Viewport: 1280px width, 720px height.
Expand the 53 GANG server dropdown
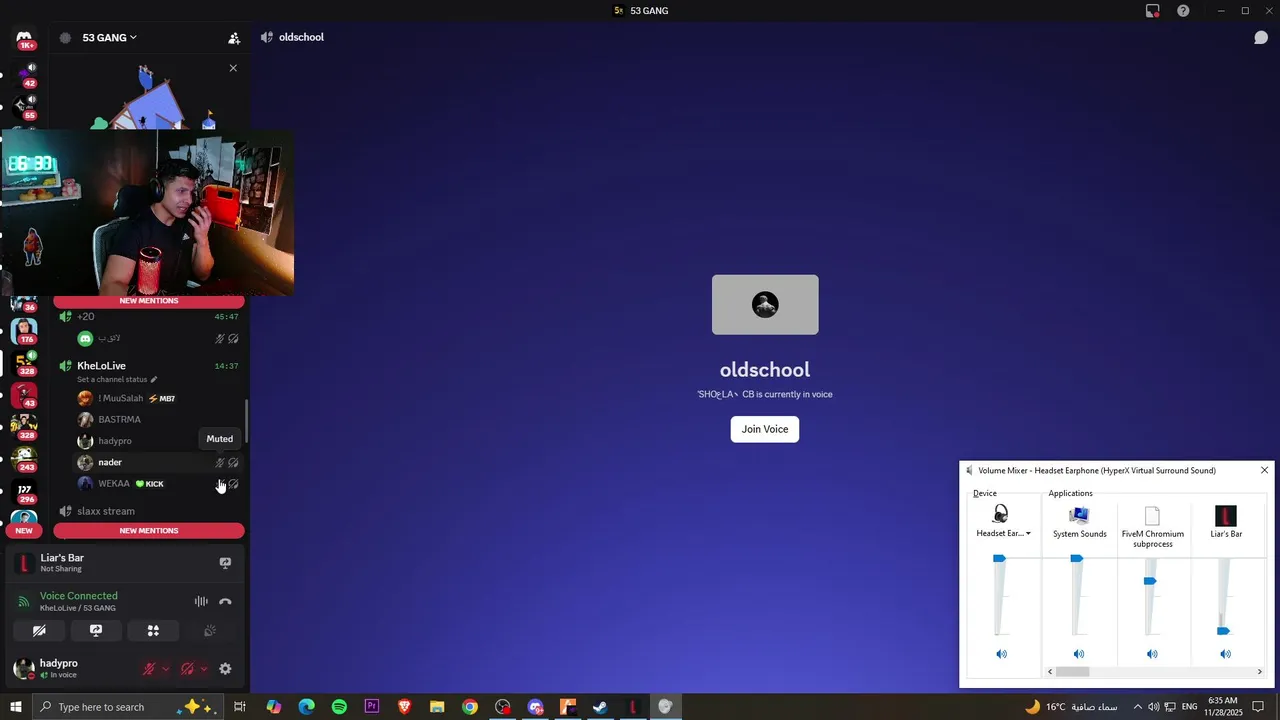tap(110, 38)
